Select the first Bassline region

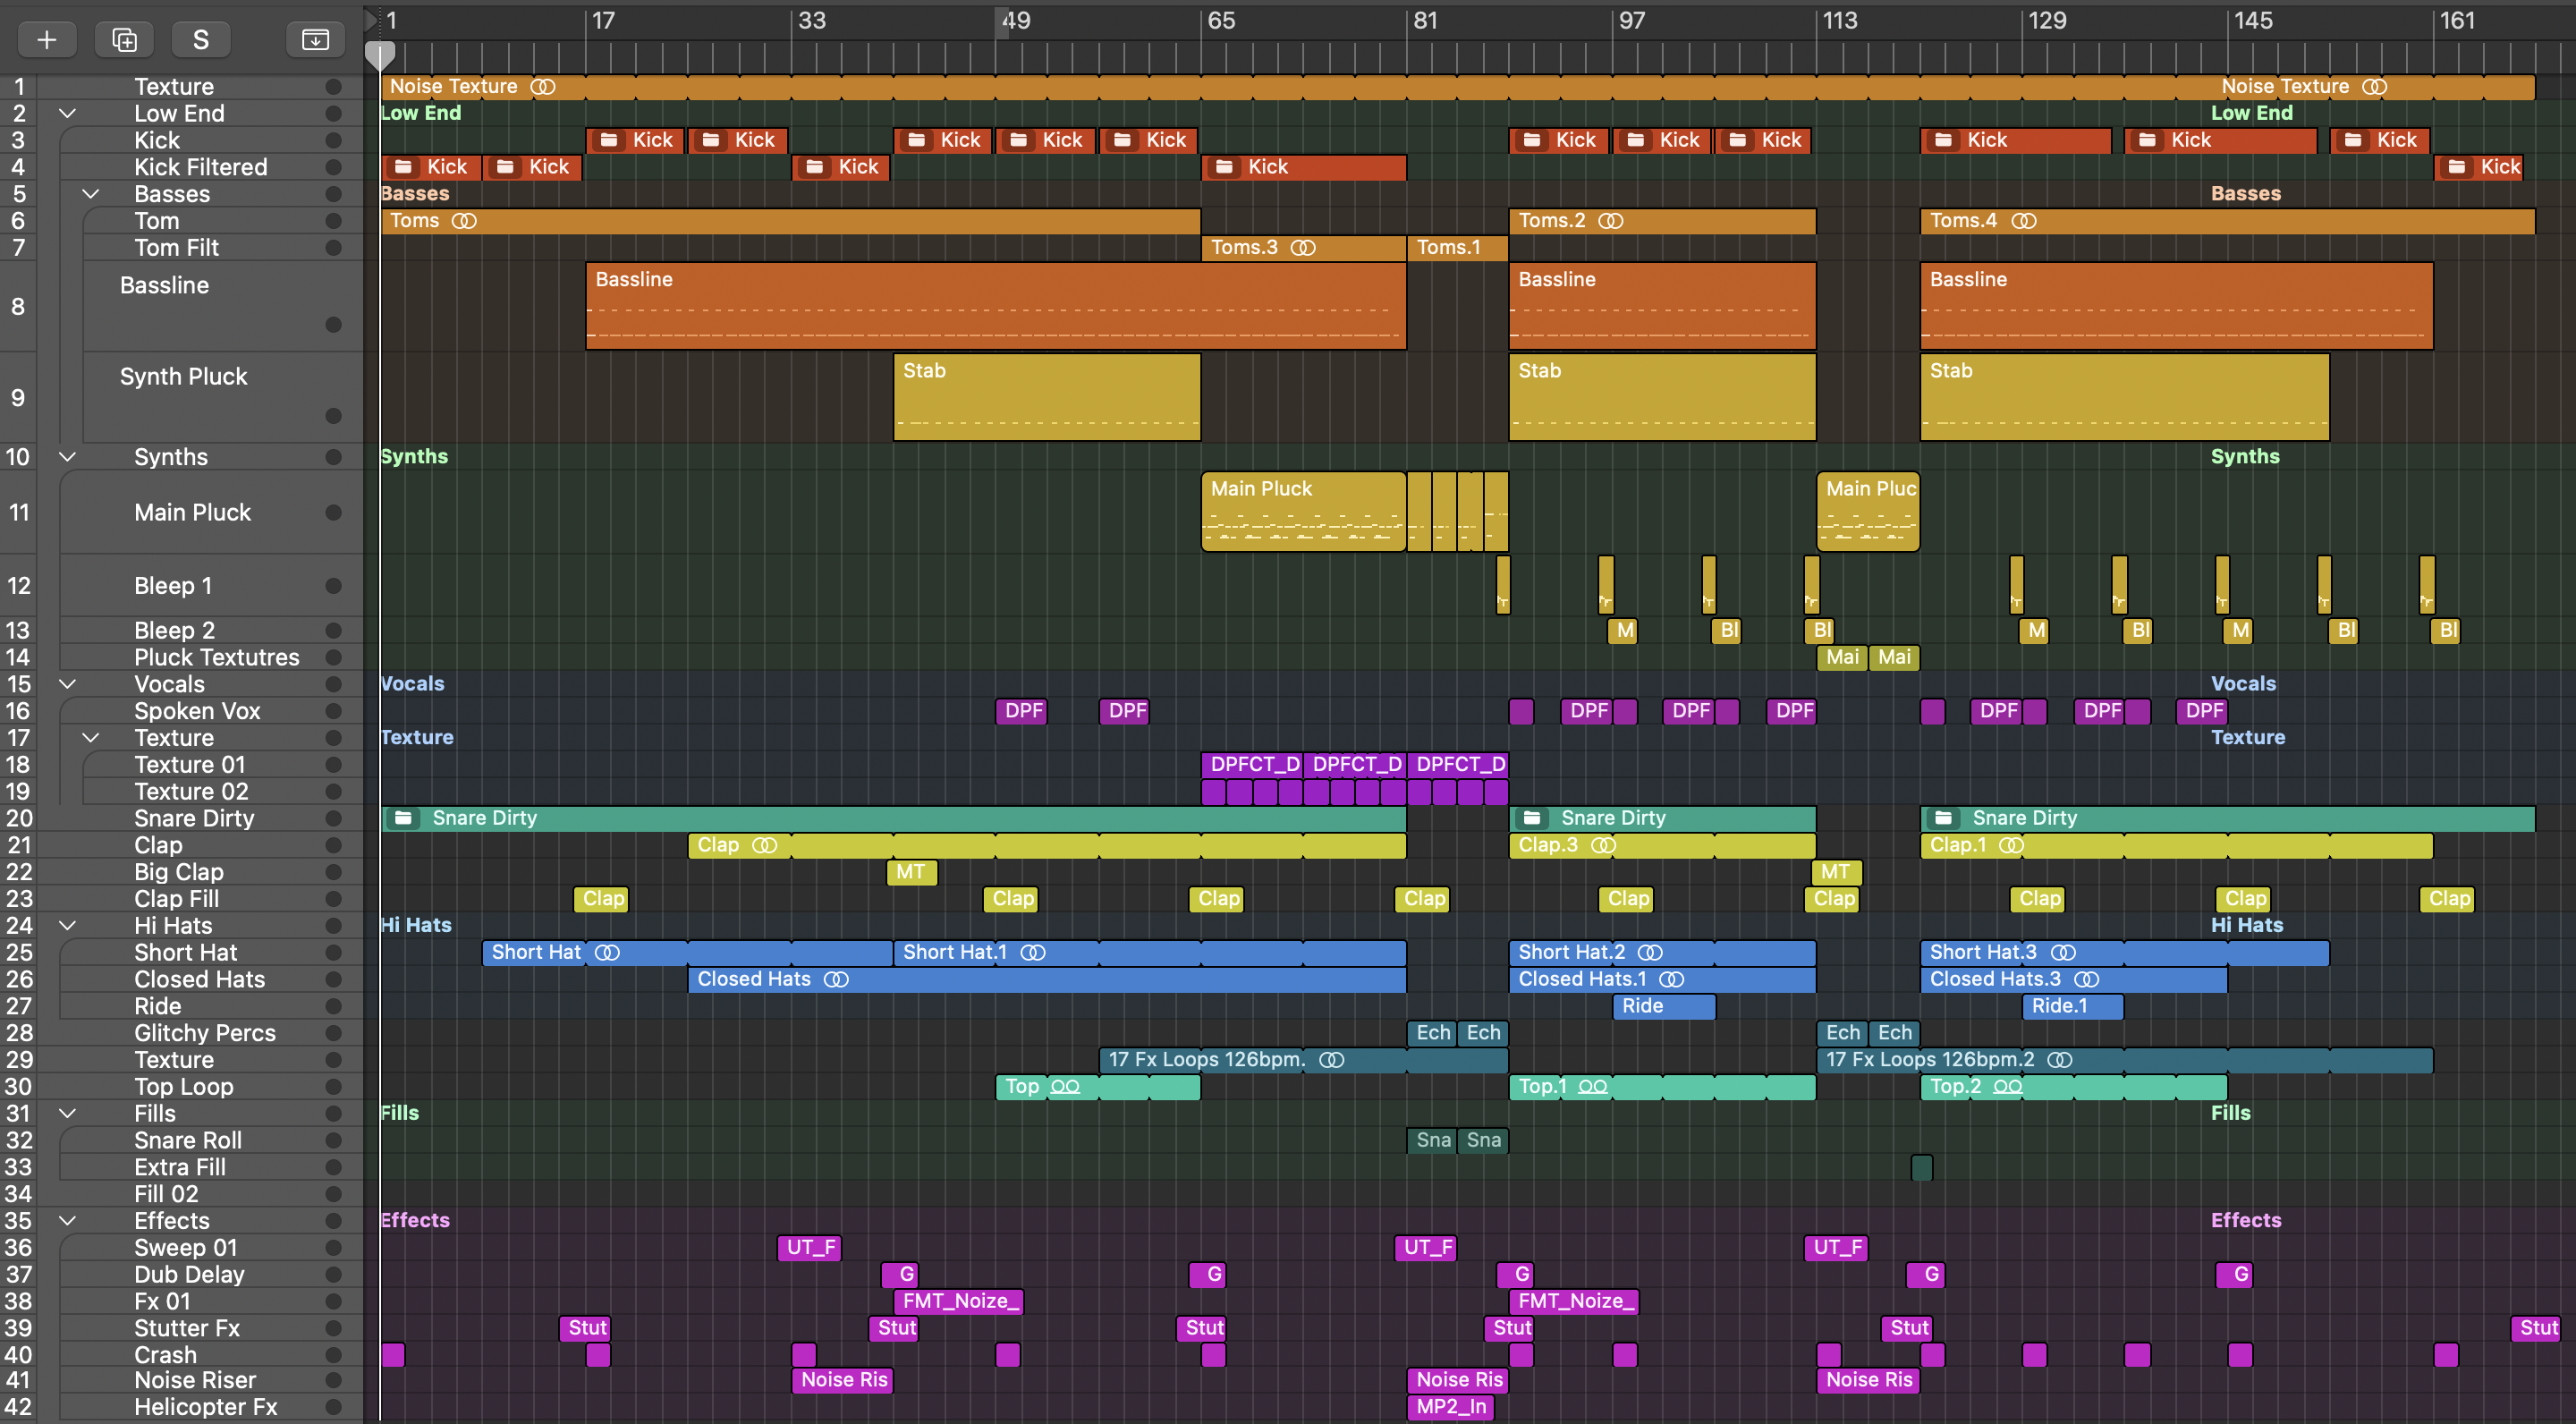996,306
